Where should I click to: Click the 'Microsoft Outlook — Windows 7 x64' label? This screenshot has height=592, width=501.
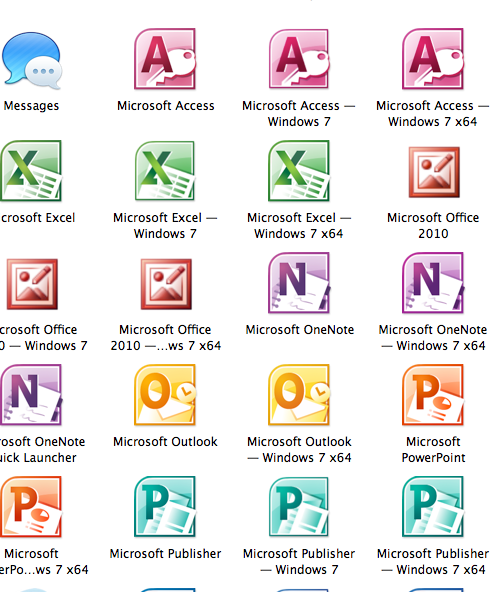tap(299, 450)
